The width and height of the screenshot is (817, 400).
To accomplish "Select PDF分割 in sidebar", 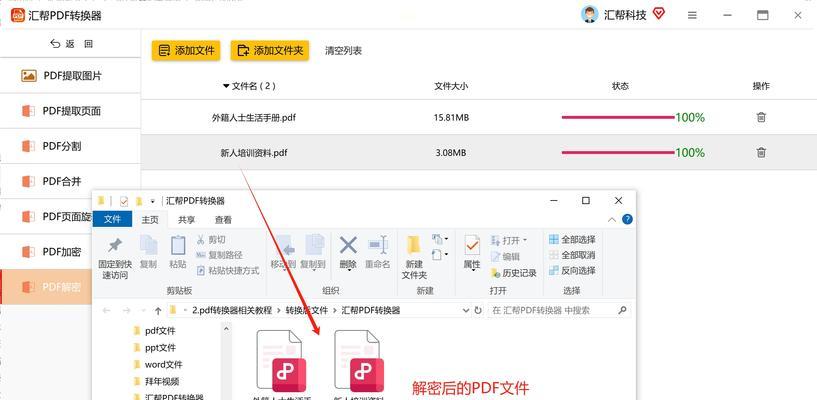I will pos(70,146).
